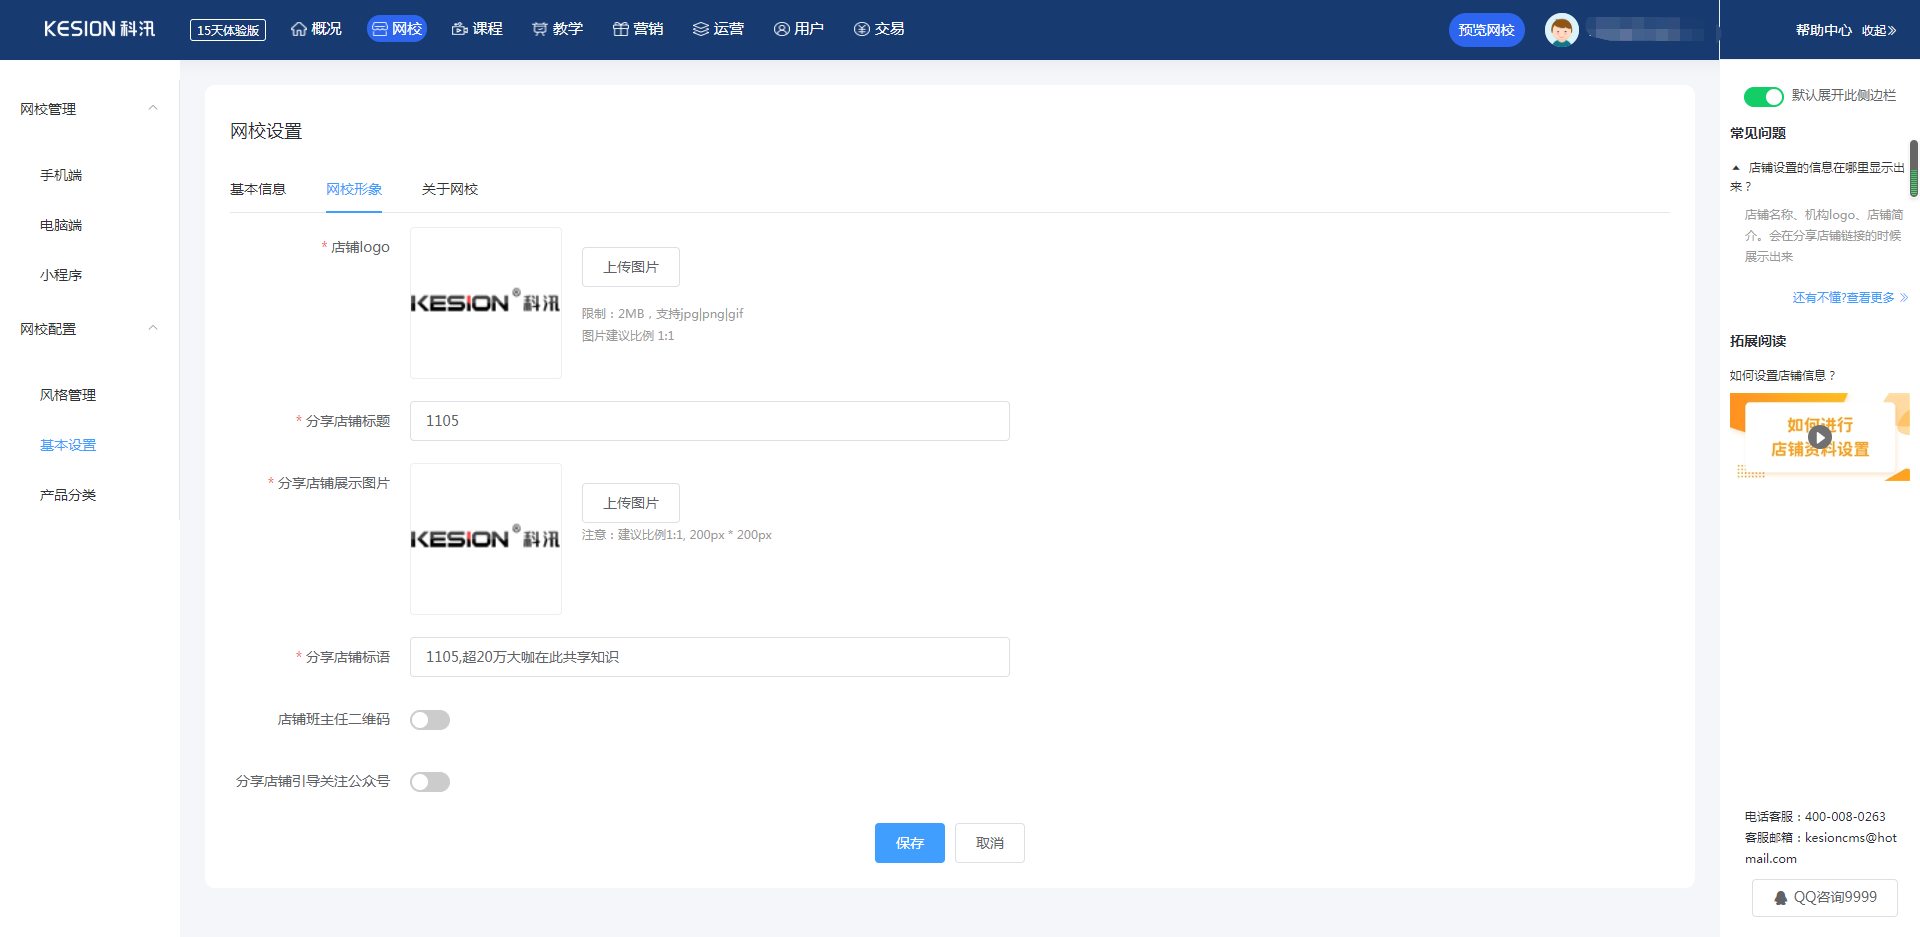
Task: Collapse the 网校管理 sidebar group
Action: pyautogui.click(x=153, y=108)
